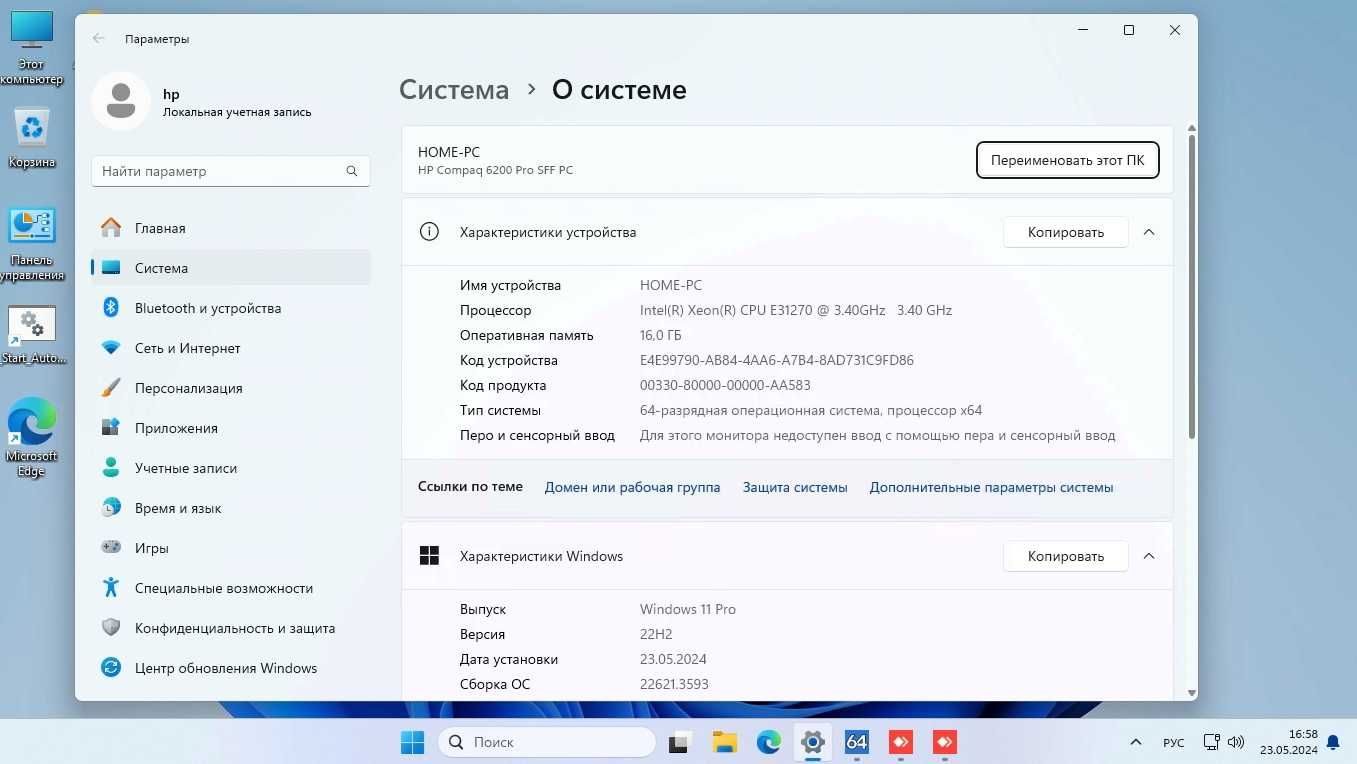Screen dimensions: 1357x764
Task: Copy device specs with Копировать button
Action: pos(1066,232)
